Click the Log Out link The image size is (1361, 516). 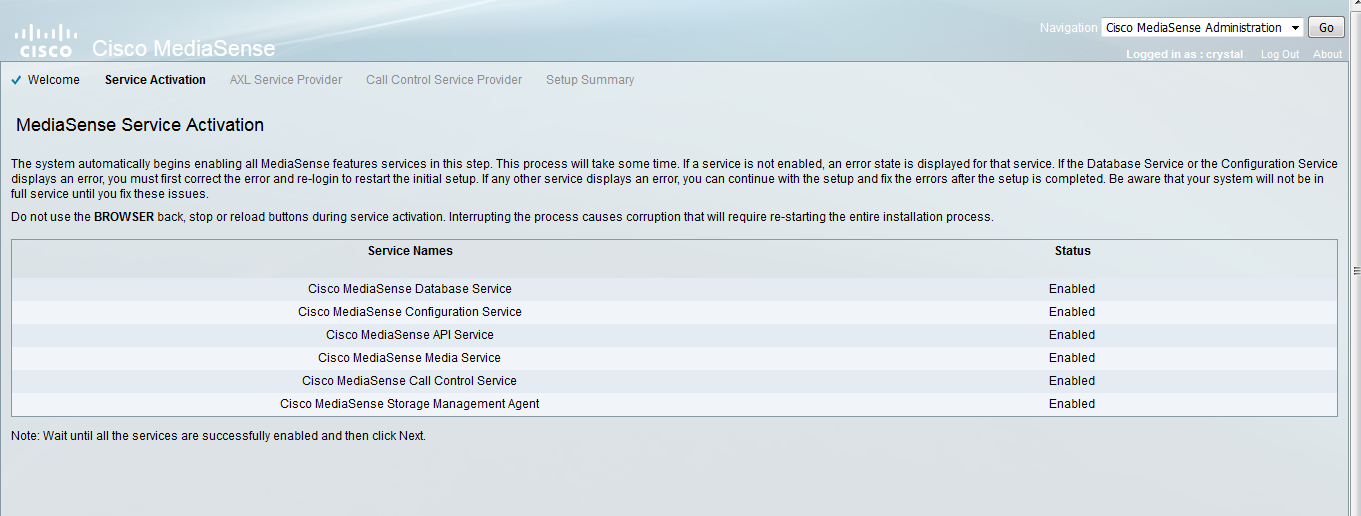[x=1279, y=55]
